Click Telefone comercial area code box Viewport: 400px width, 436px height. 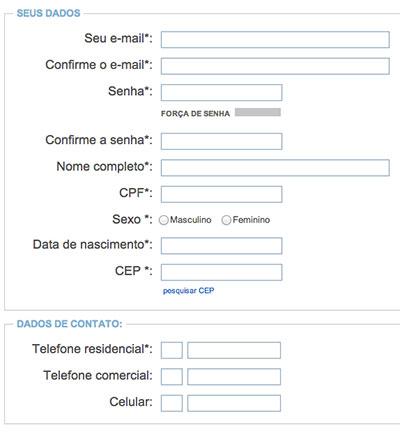click(172, 377)
